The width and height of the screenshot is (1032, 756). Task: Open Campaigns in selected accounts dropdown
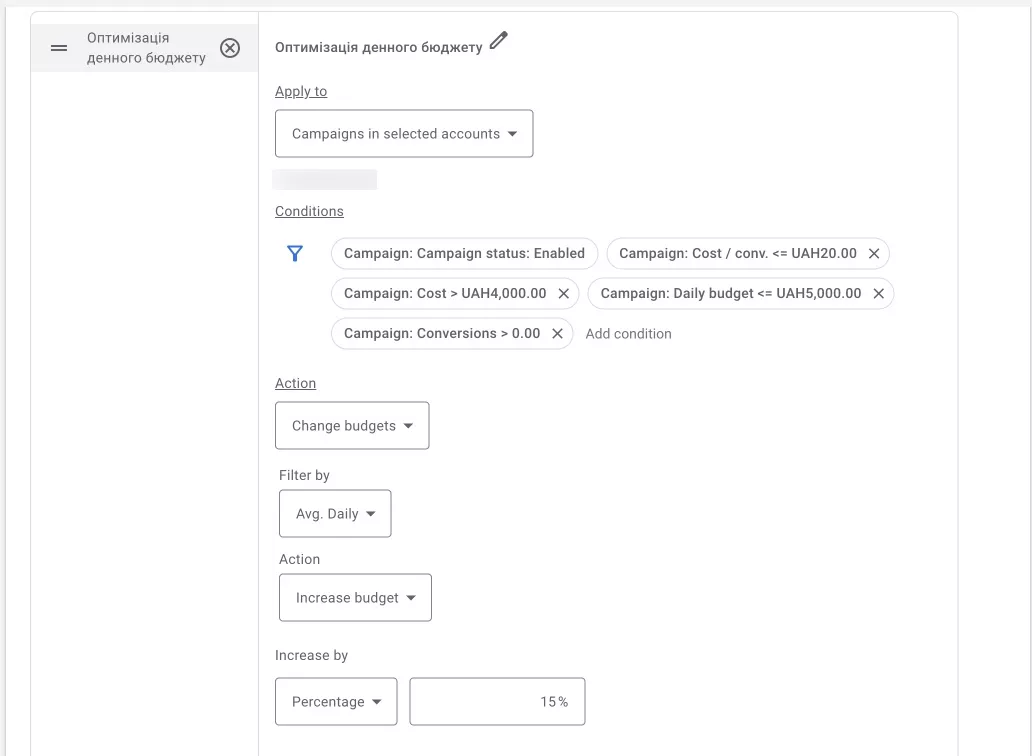click(x=404, y=134)
